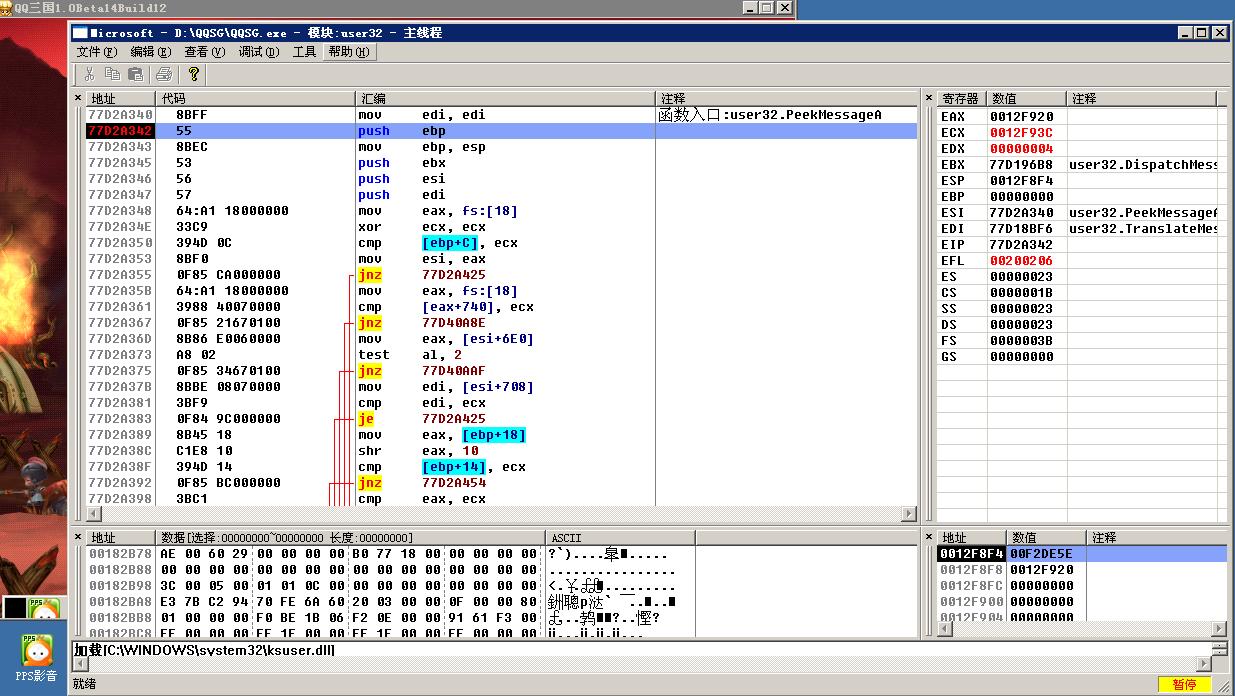Select the FS segment value 0000003B
Image resolution: width=1235 pixels, height=696 pixels.
[1021, 341]
